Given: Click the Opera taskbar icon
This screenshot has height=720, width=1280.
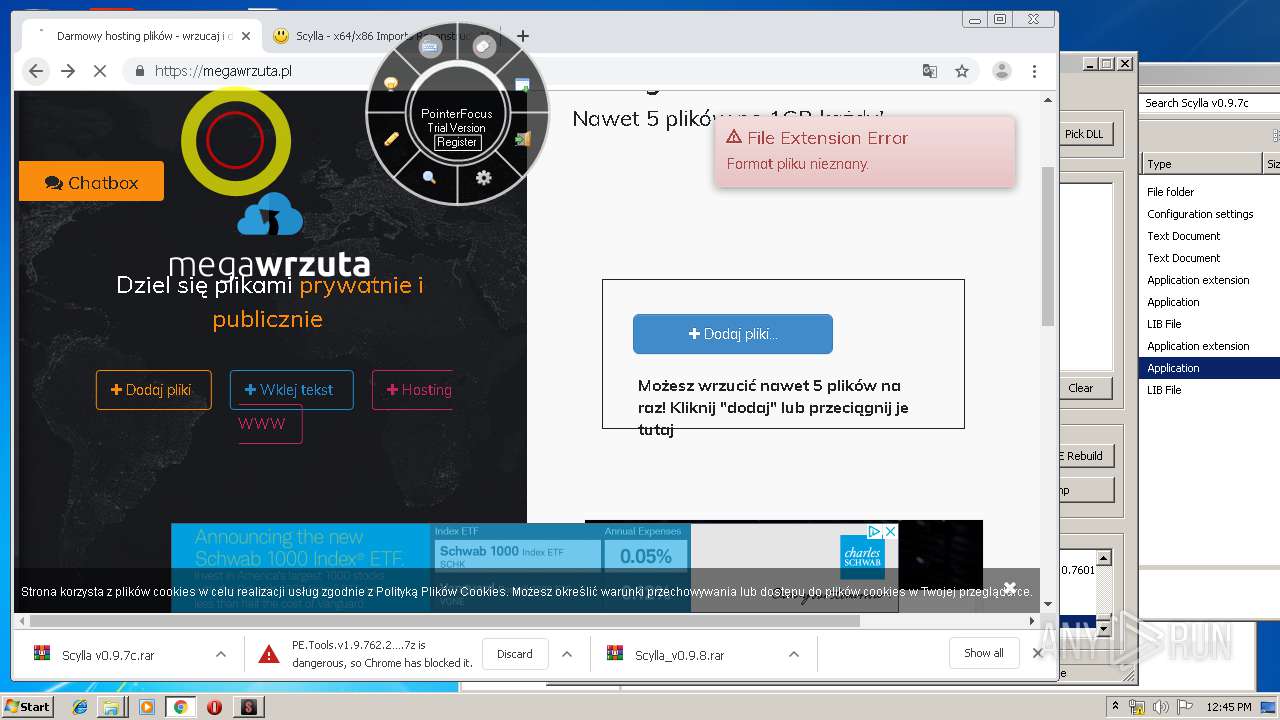Looking at the screenshot, I should point(214,707).
